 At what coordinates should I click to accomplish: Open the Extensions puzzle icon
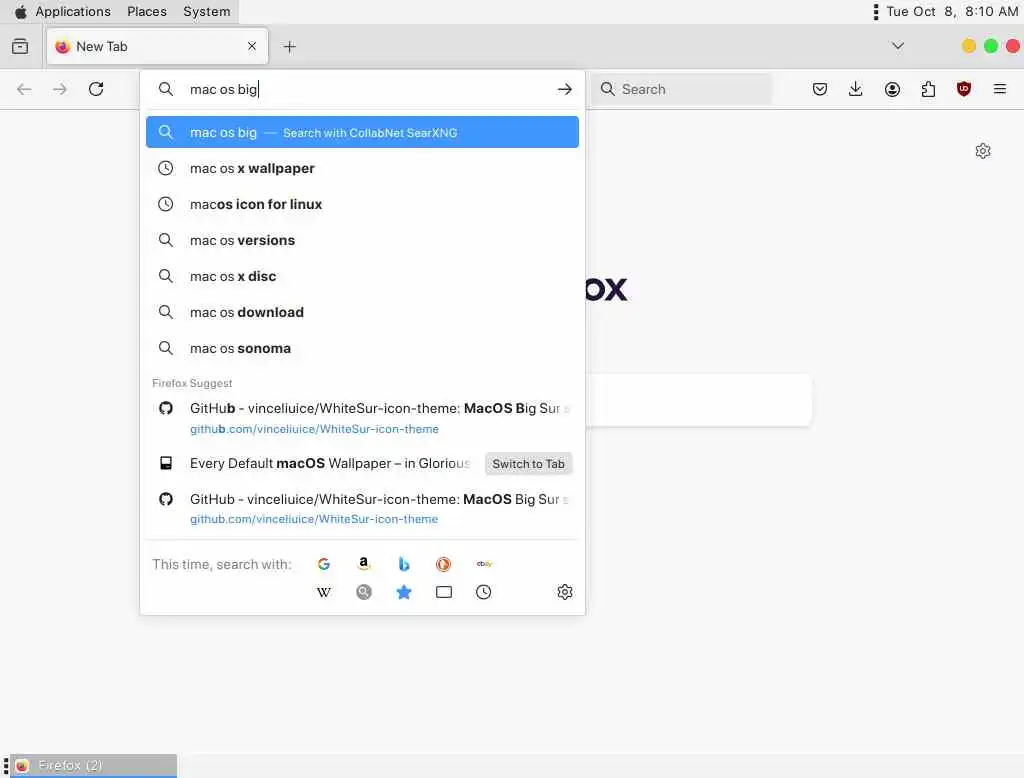tap(928, 89)
